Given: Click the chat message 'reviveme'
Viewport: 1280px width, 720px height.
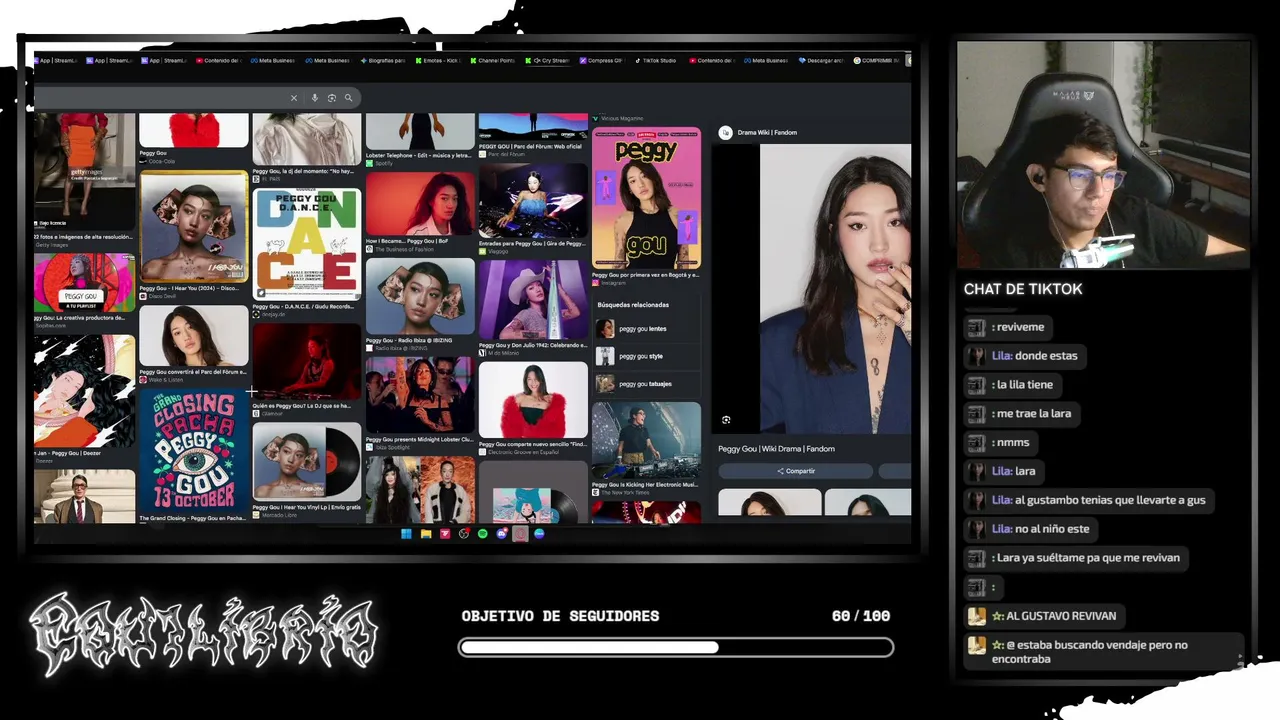Looking at the screenshot, I should 1006,327.
